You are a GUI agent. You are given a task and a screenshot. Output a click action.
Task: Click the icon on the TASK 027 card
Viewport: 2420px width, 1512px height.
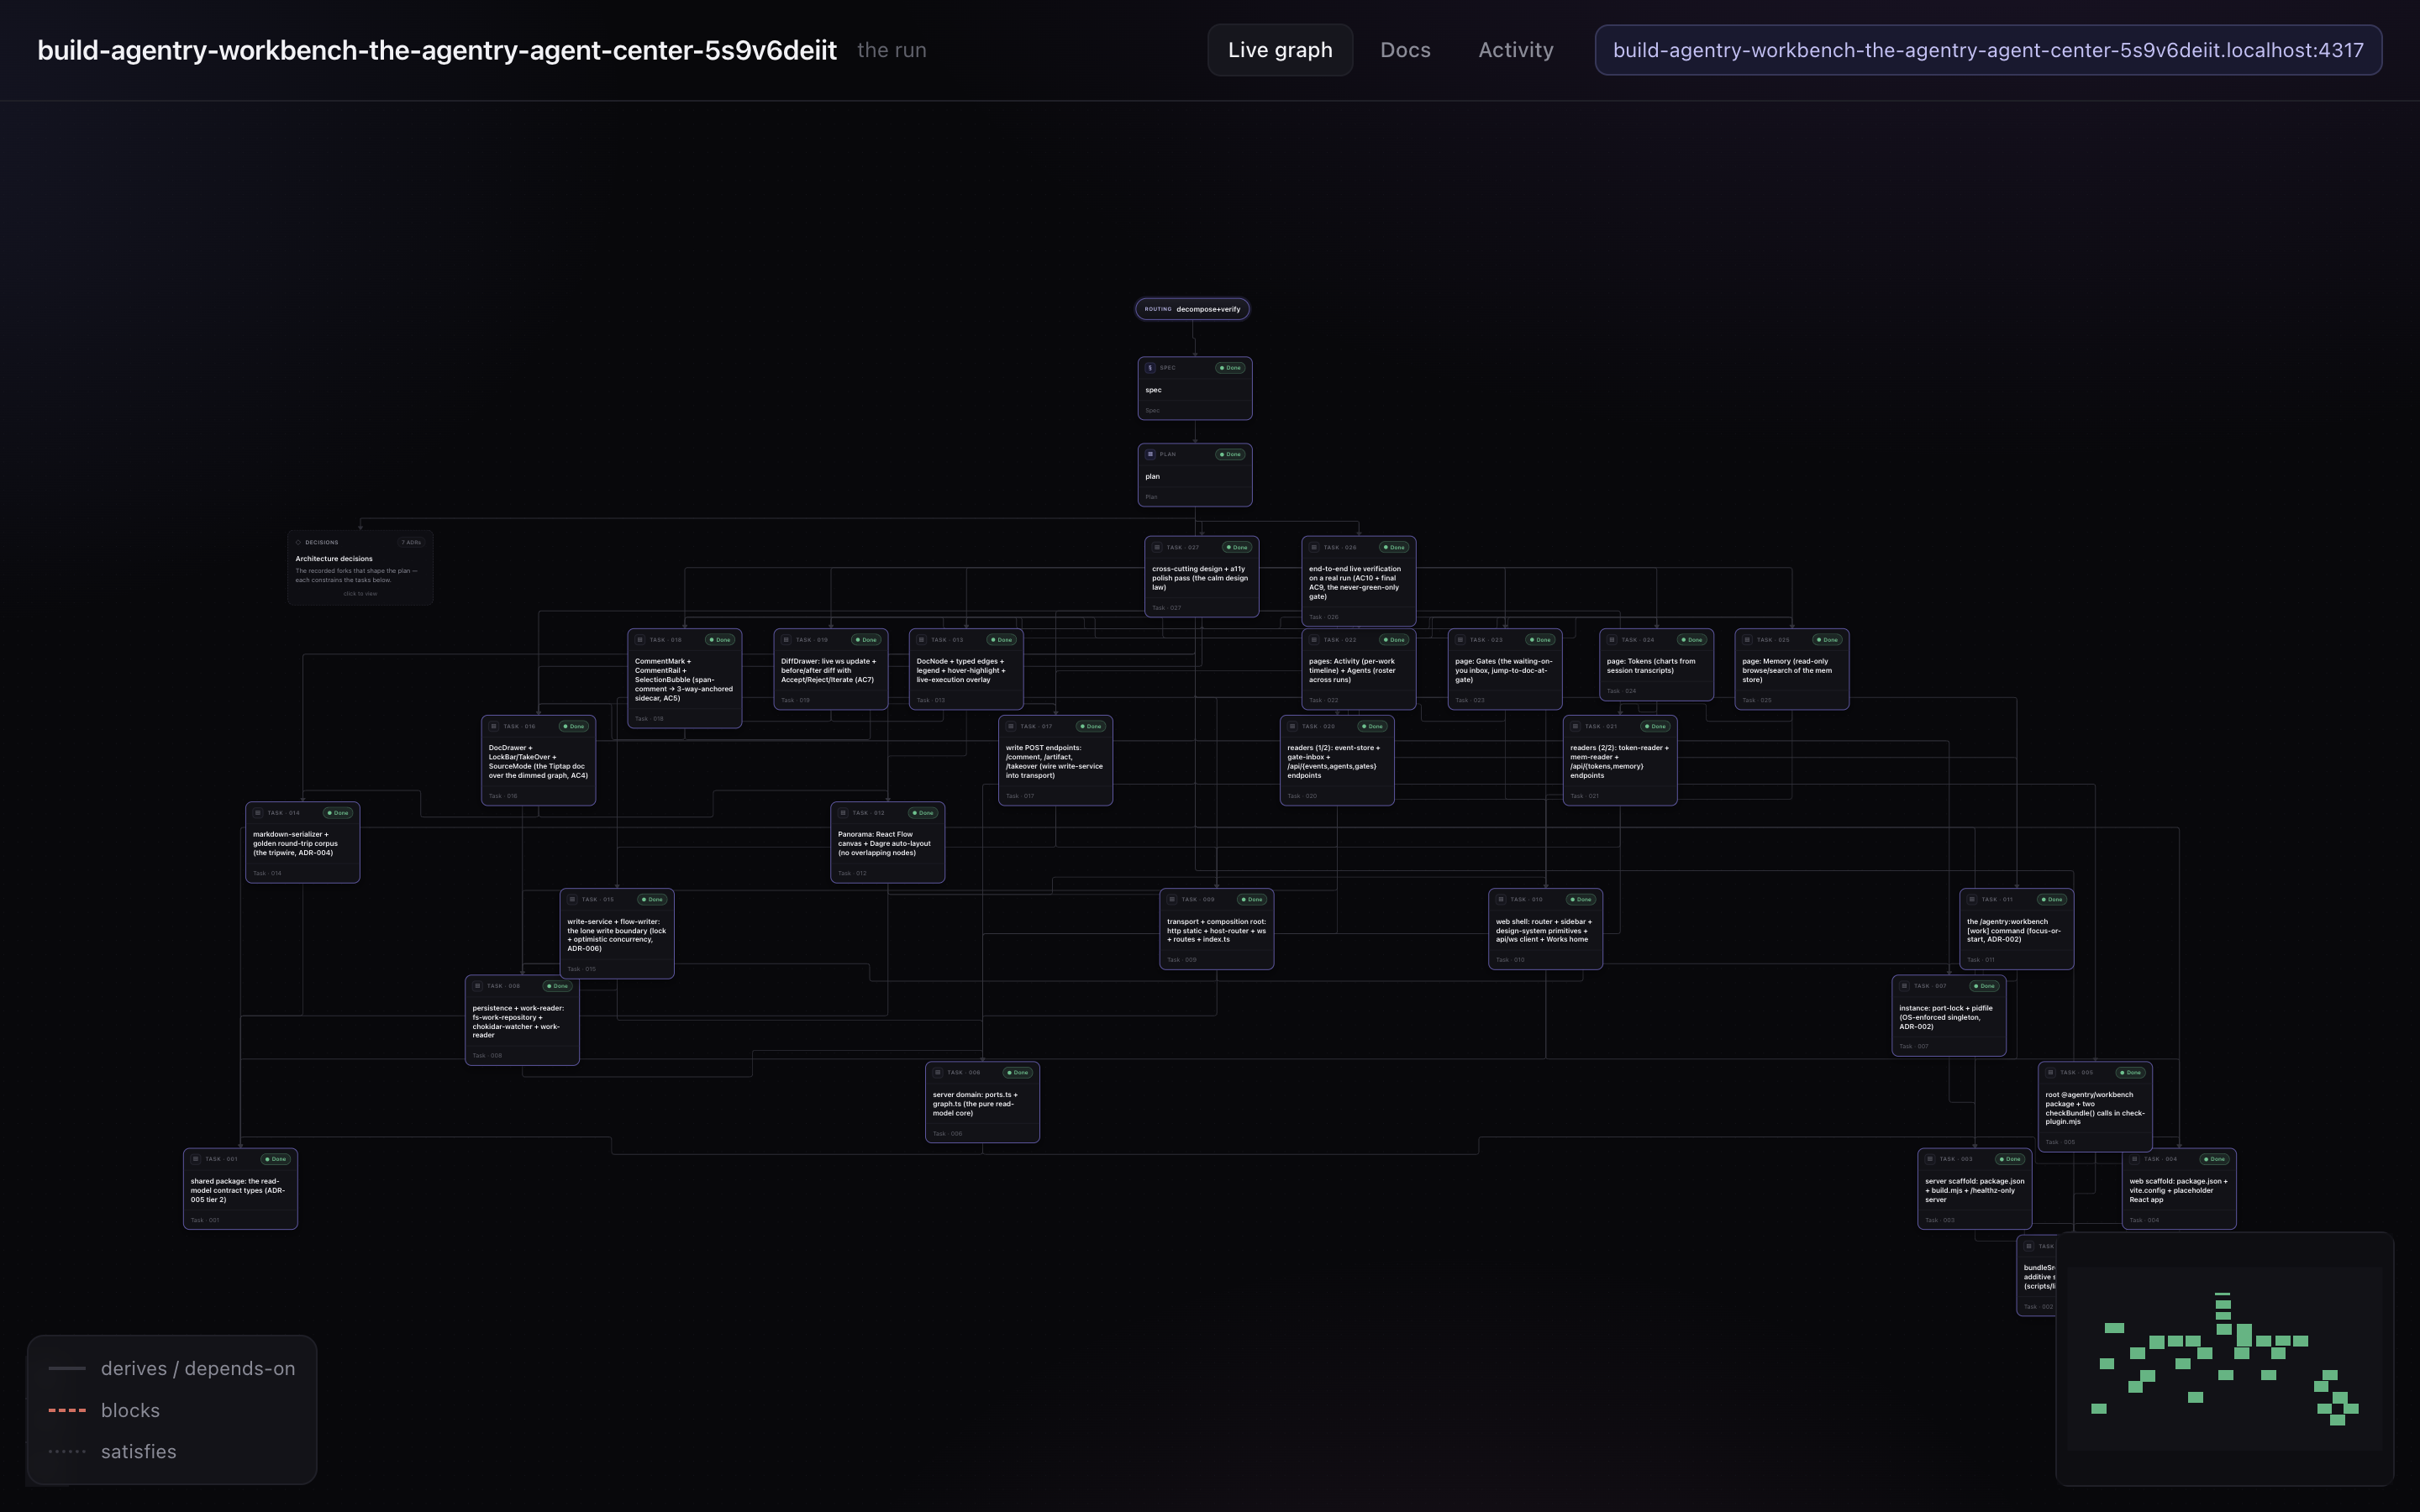click(x=1157, y=547)
